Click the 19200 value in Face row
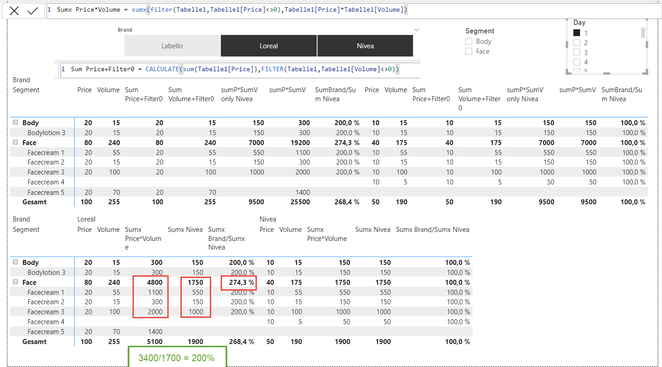 pyautogui.click(x=301, y=143)
